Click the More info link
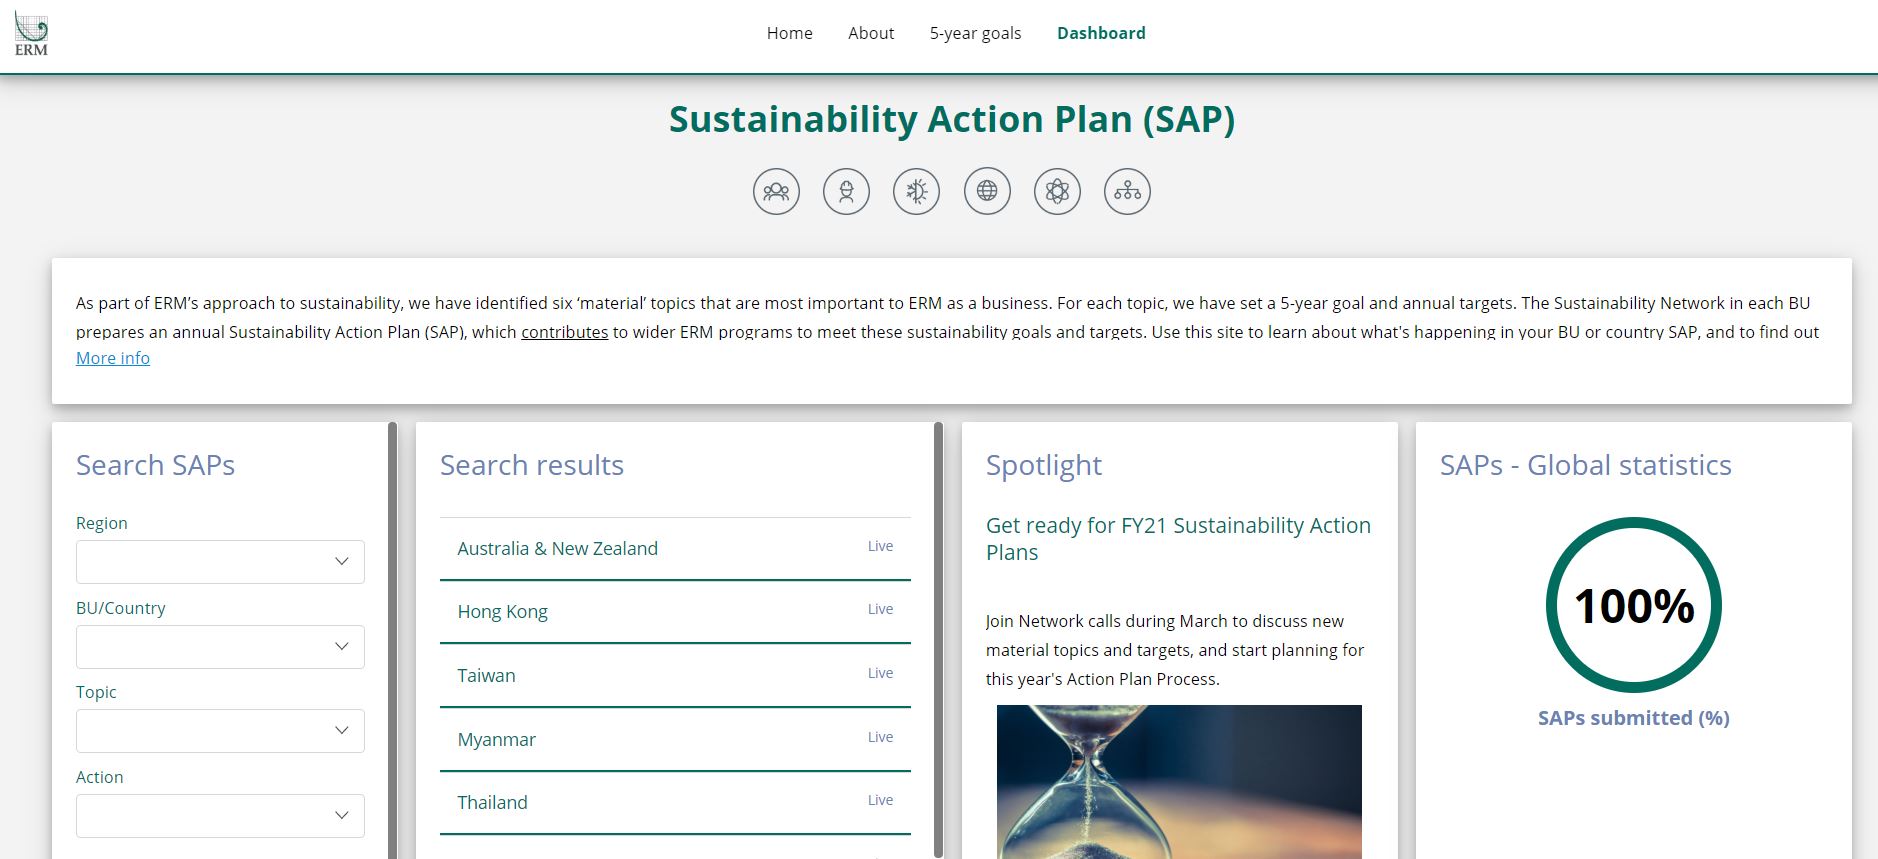 113,358
